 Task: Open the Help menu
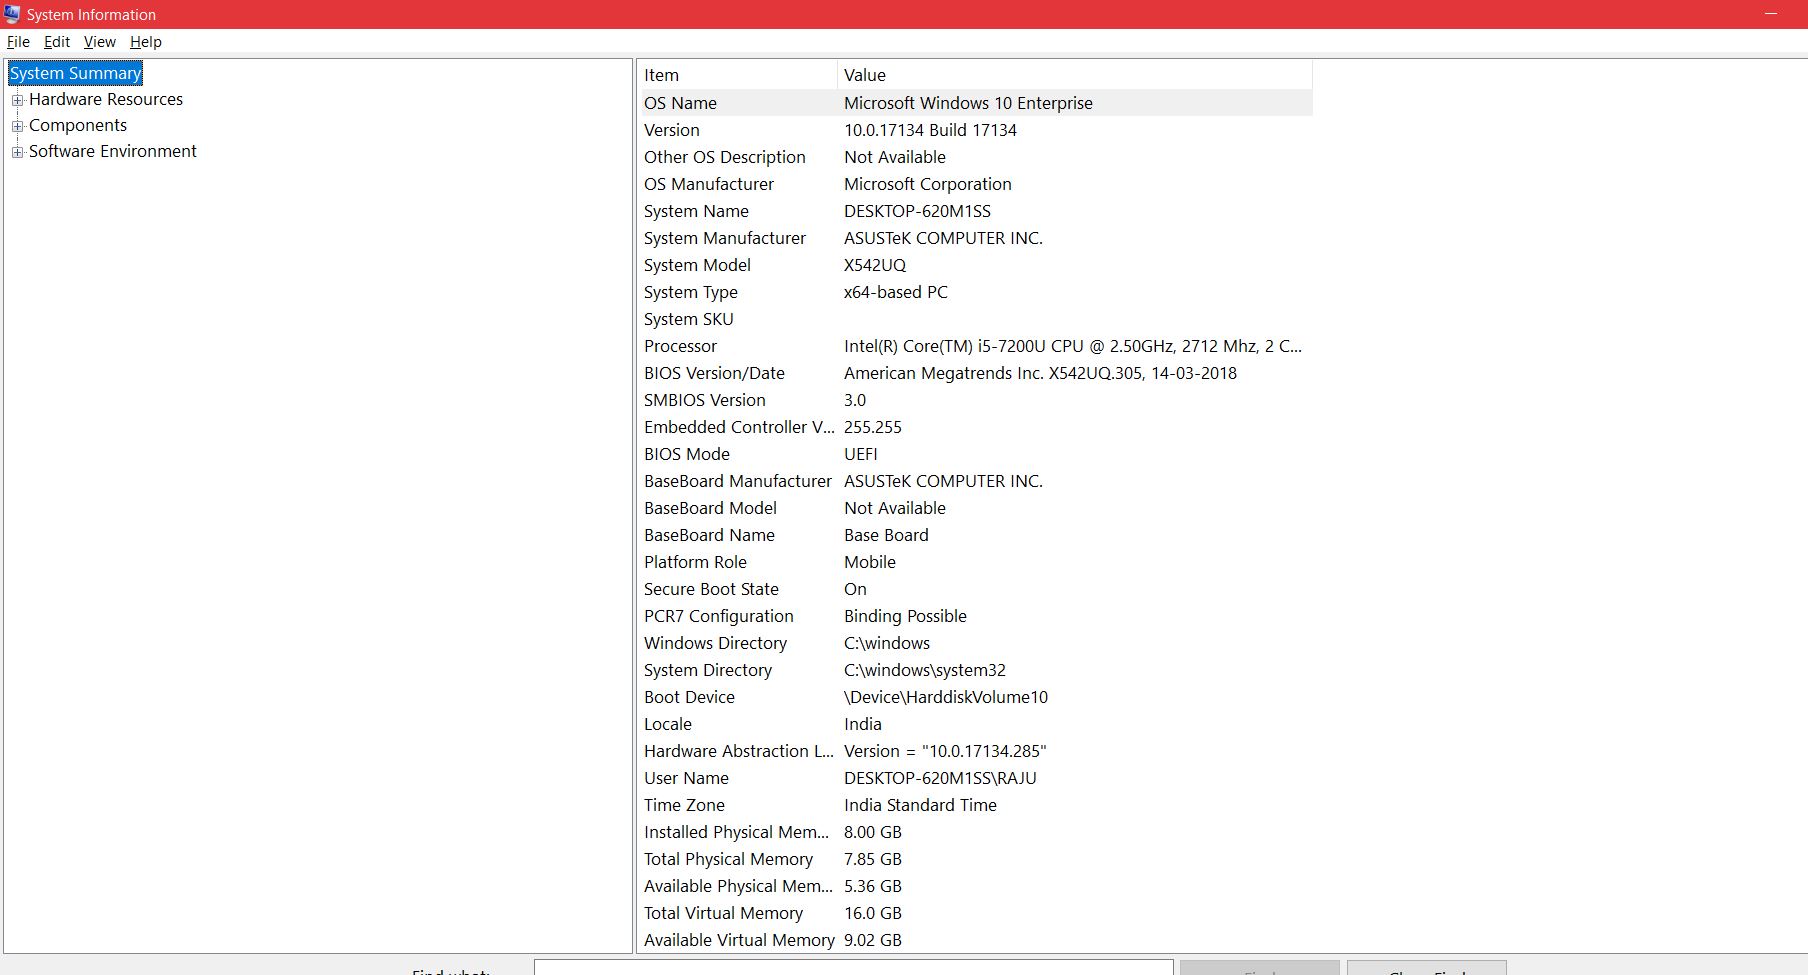tap(146, 42)
